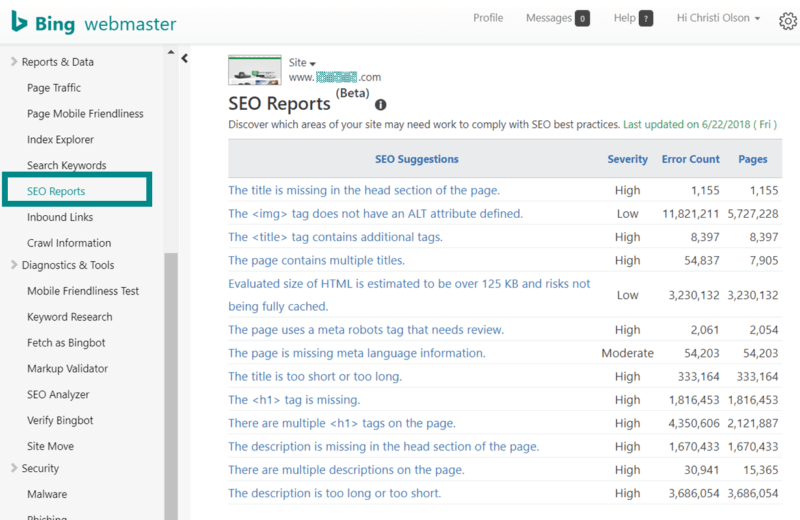Open the Hi Christi Olson account menu
Image resolution: width=800 pixels, height=520 pixels.
(x=718, y=18)
